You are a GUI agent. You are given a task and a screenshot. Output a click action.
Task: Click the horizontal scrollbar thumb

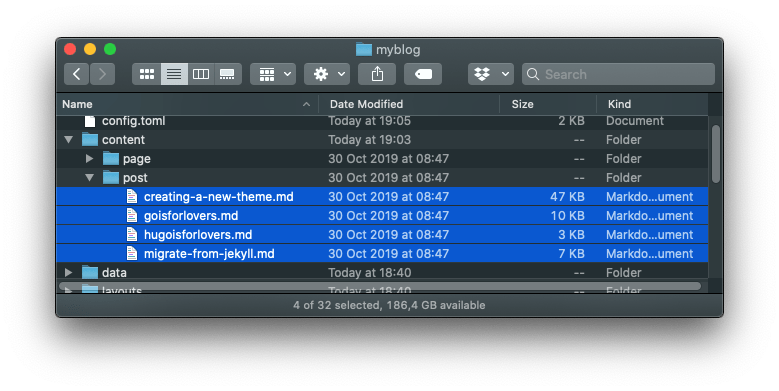coord(380,286)
